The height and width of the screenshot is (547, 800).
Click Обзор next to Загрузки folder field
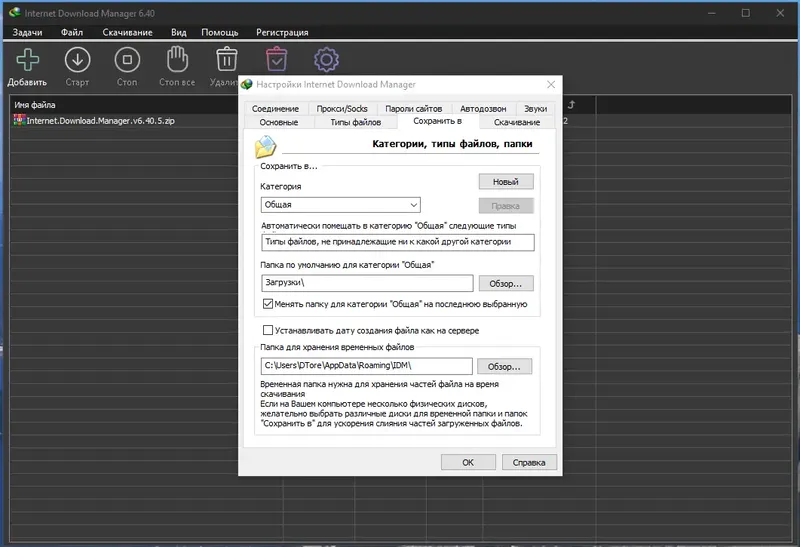[x=506, y=283]
